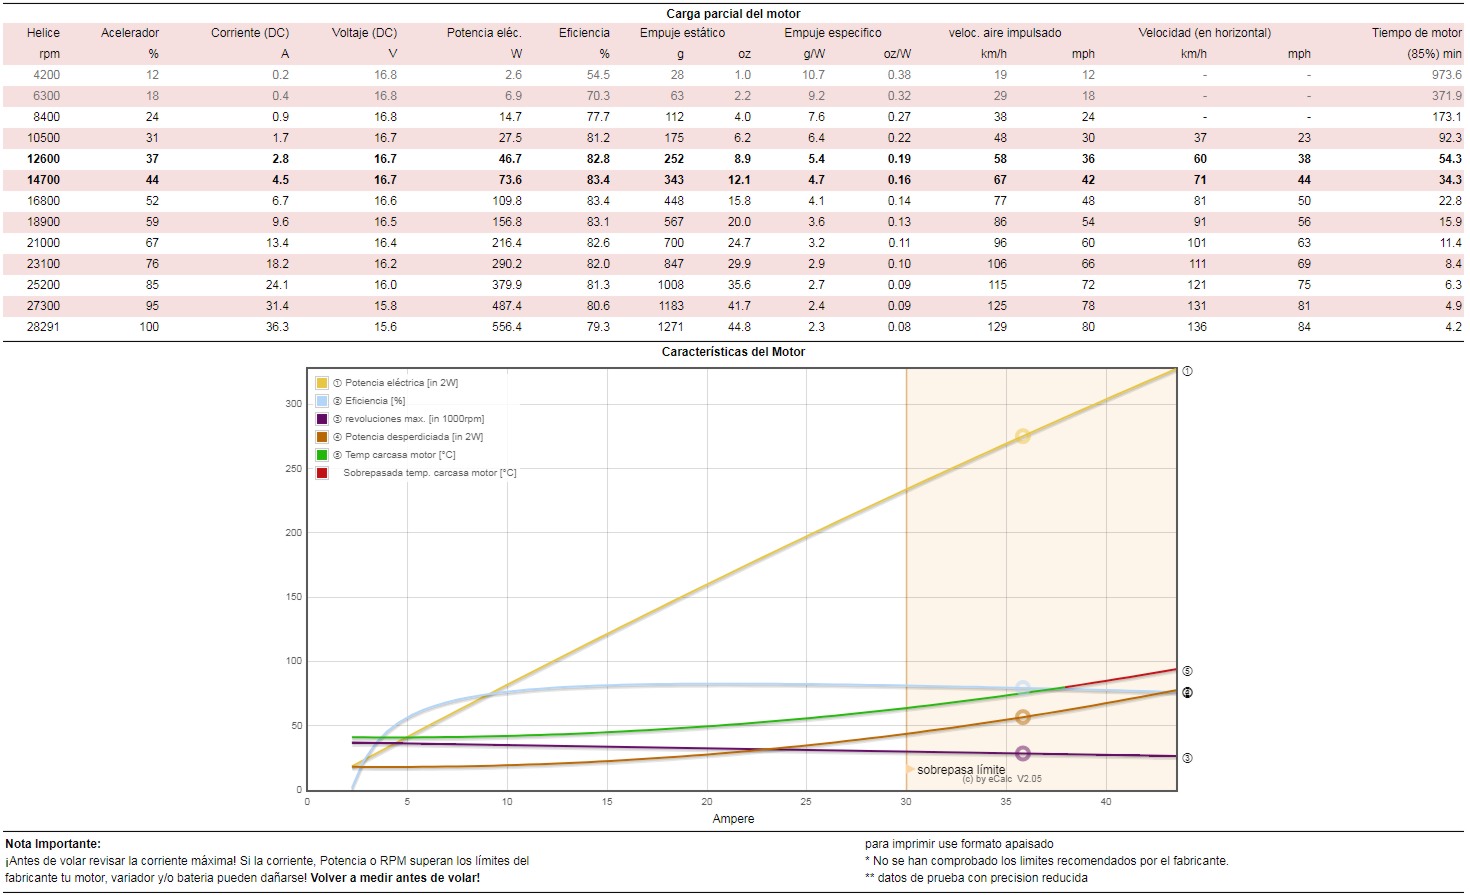1470x895 pixels.
Task: Click 'Volver a medir antes de volar!' text
Action: (395, 878)
